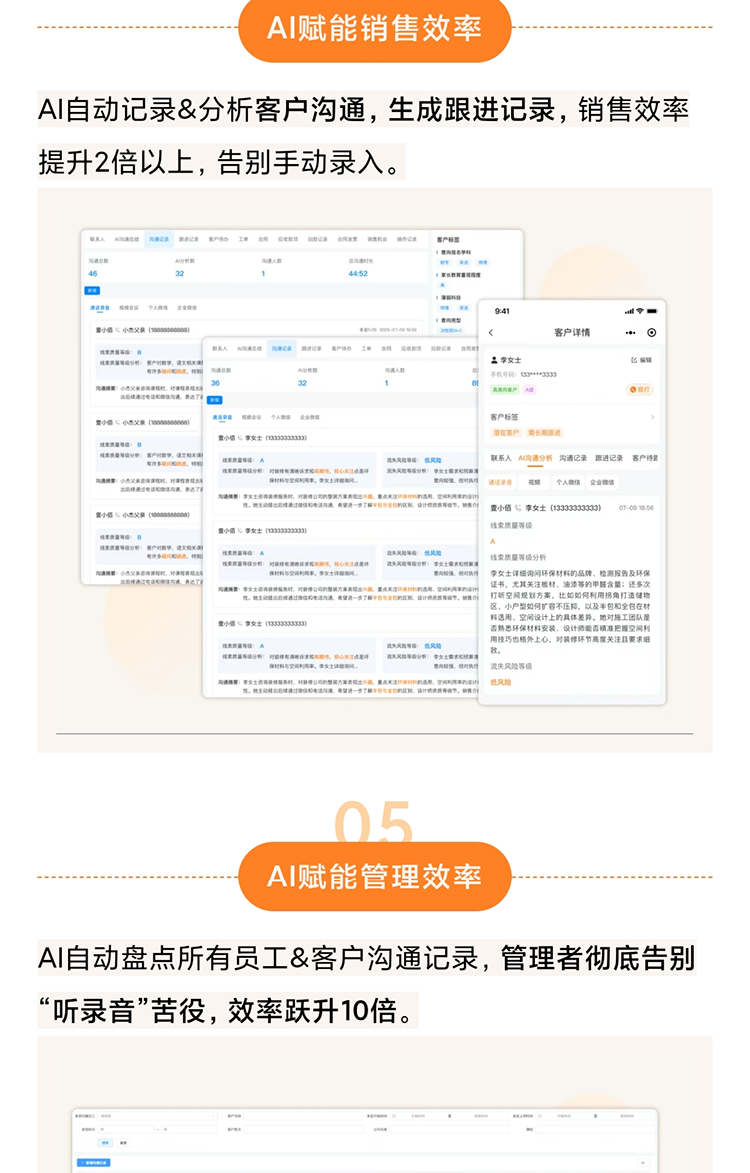This screenshot has height=1173, width=750.
Task: Click the orange AI赋能销售效率 banner
Action: (375, 28)
